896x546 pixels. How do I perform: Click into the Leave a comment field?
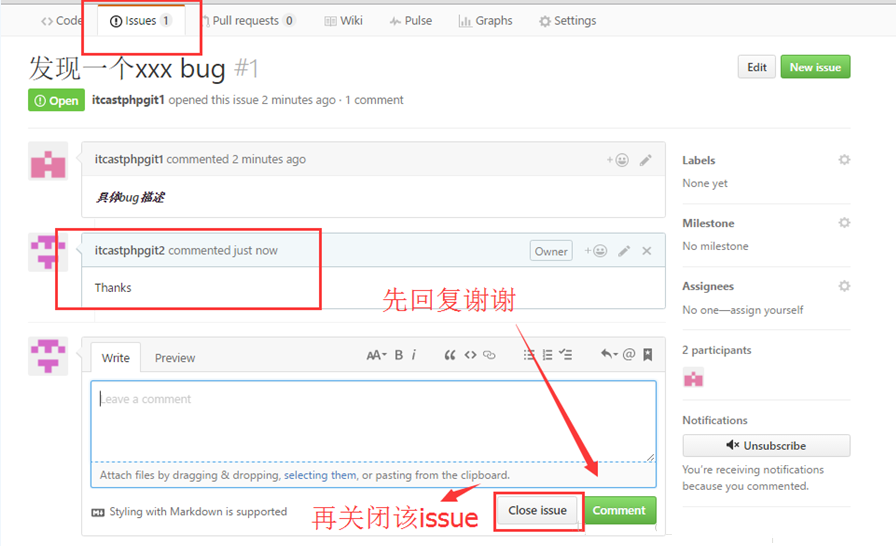(373, 421)
